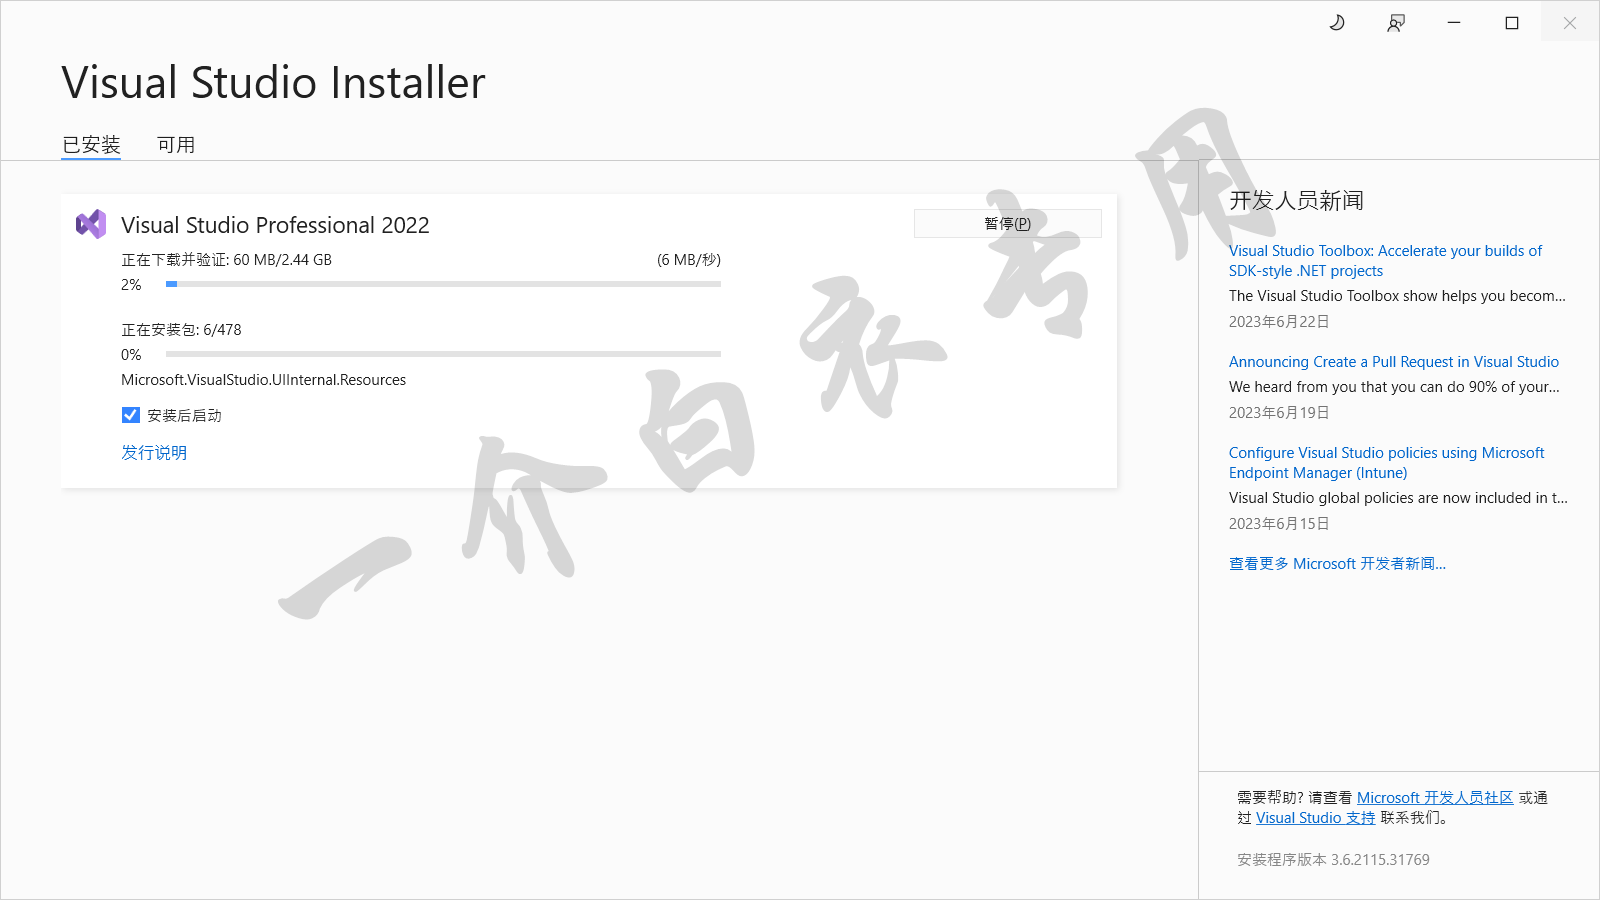
Task: Click the 正在安装包: 6/478 status text
Action: tap(181, 330)
